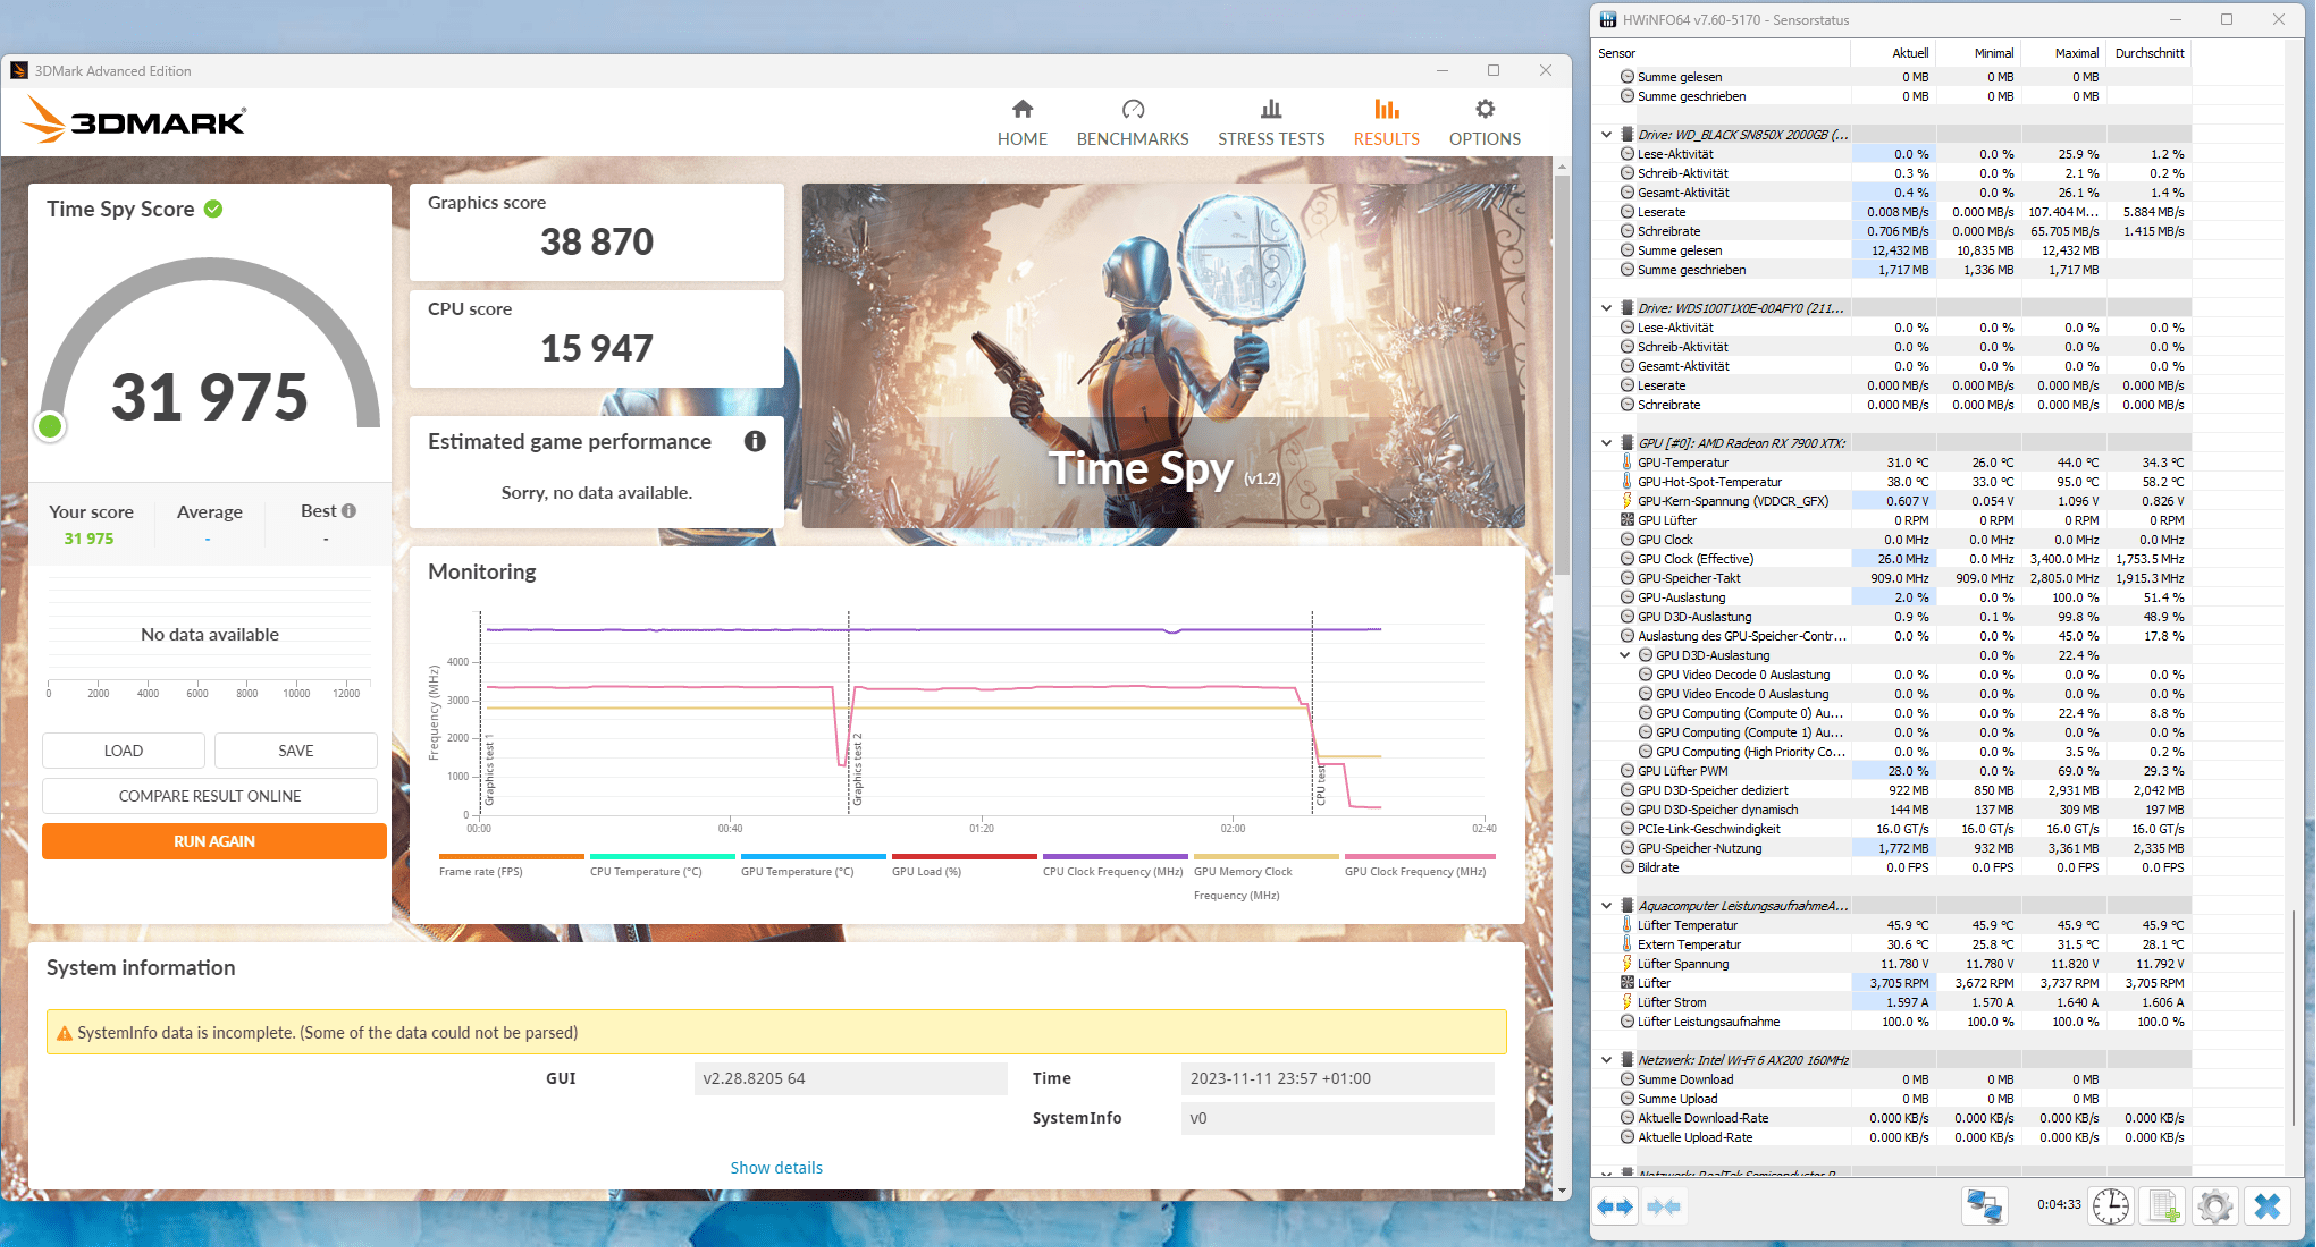Click the expand columns arrows icon in HWiNFO
The width and height of the screenshot is (2316, 1247).
click(x=1614, y=1207)
